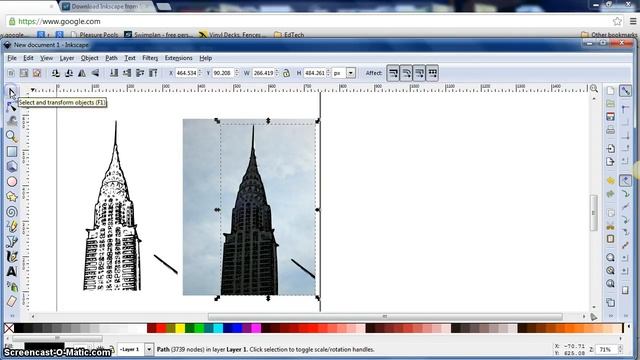Open the Object menu
640x360 pixels.
(x=89, y=58)
